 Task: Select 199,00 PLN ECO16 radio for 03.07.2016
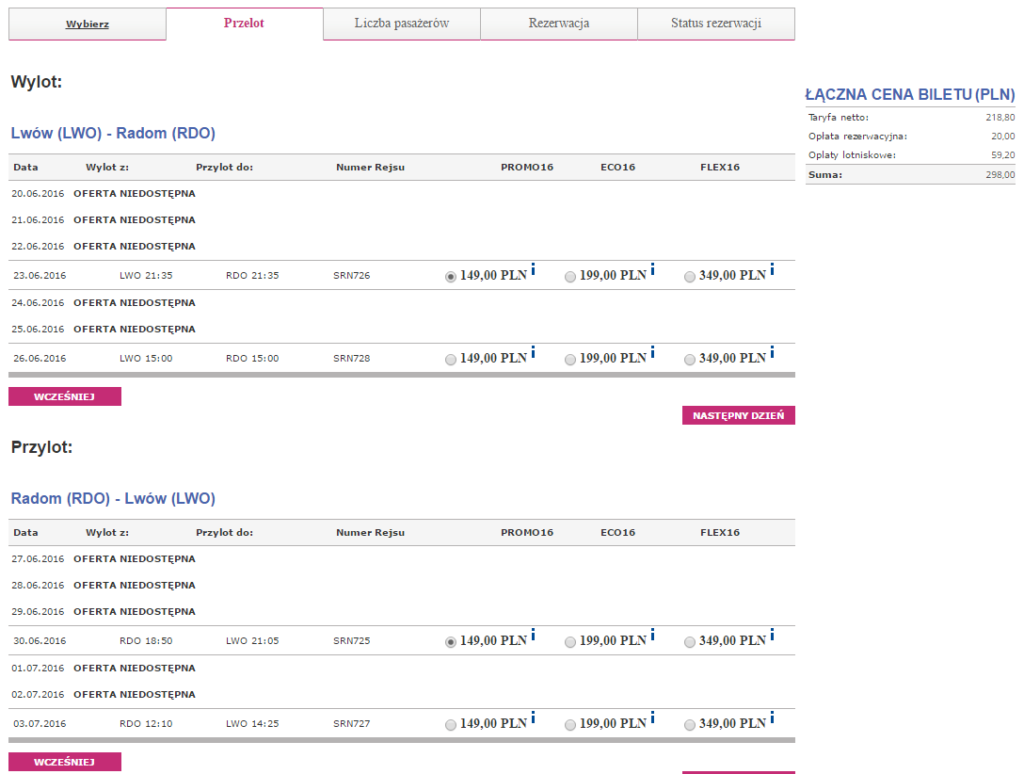[570, 725]
